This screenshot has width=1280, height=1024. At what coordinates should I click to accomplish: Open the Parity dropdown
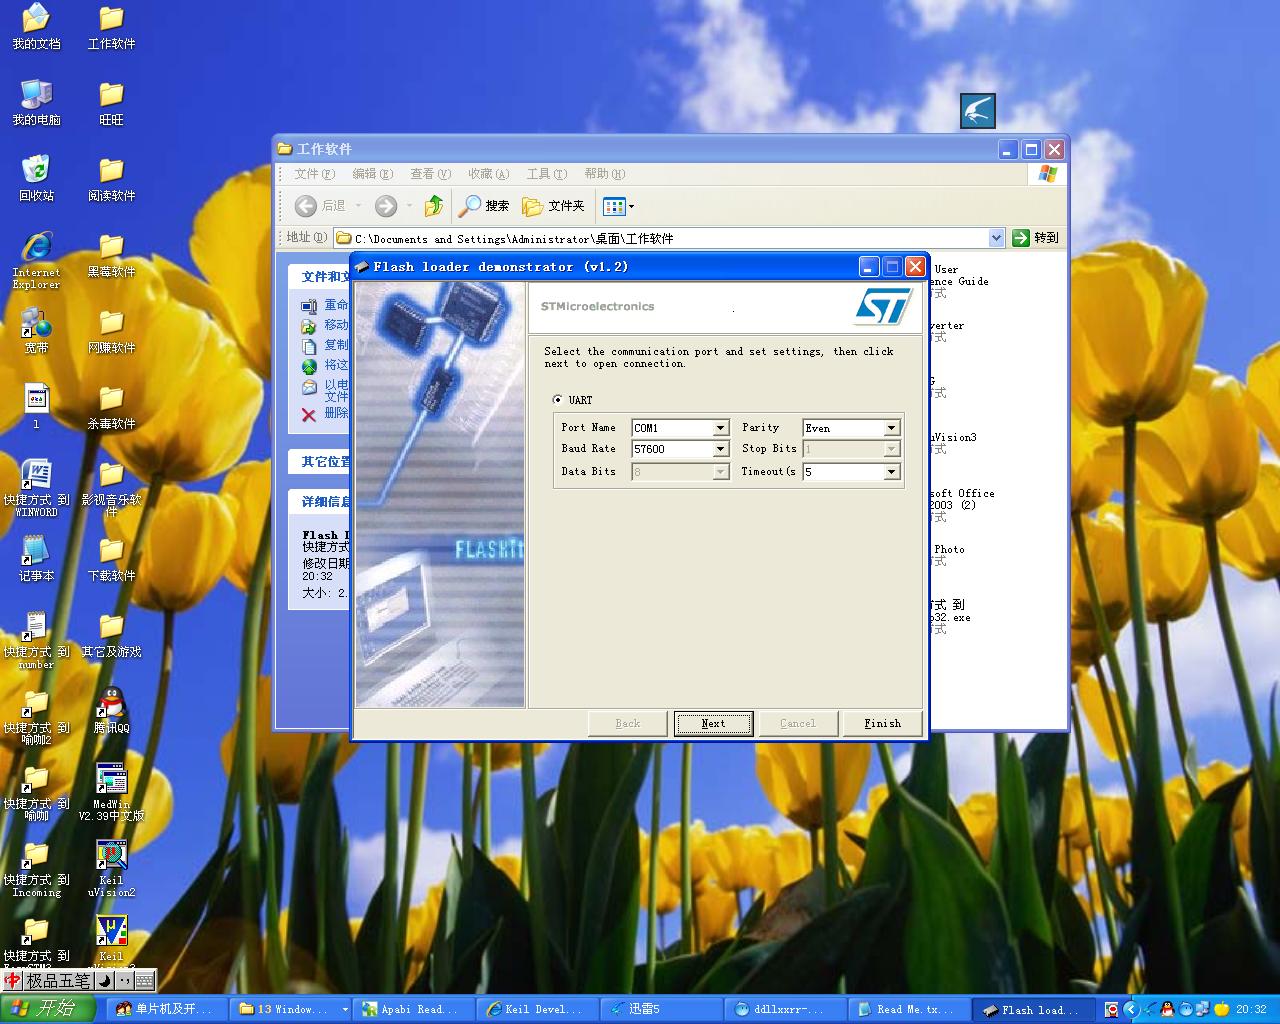coord(891,428)
